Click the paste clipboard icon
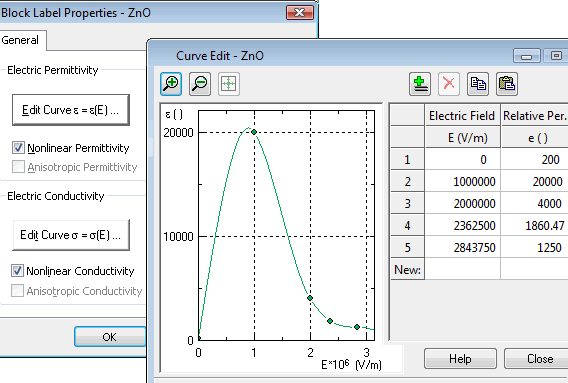 point(507,84)
